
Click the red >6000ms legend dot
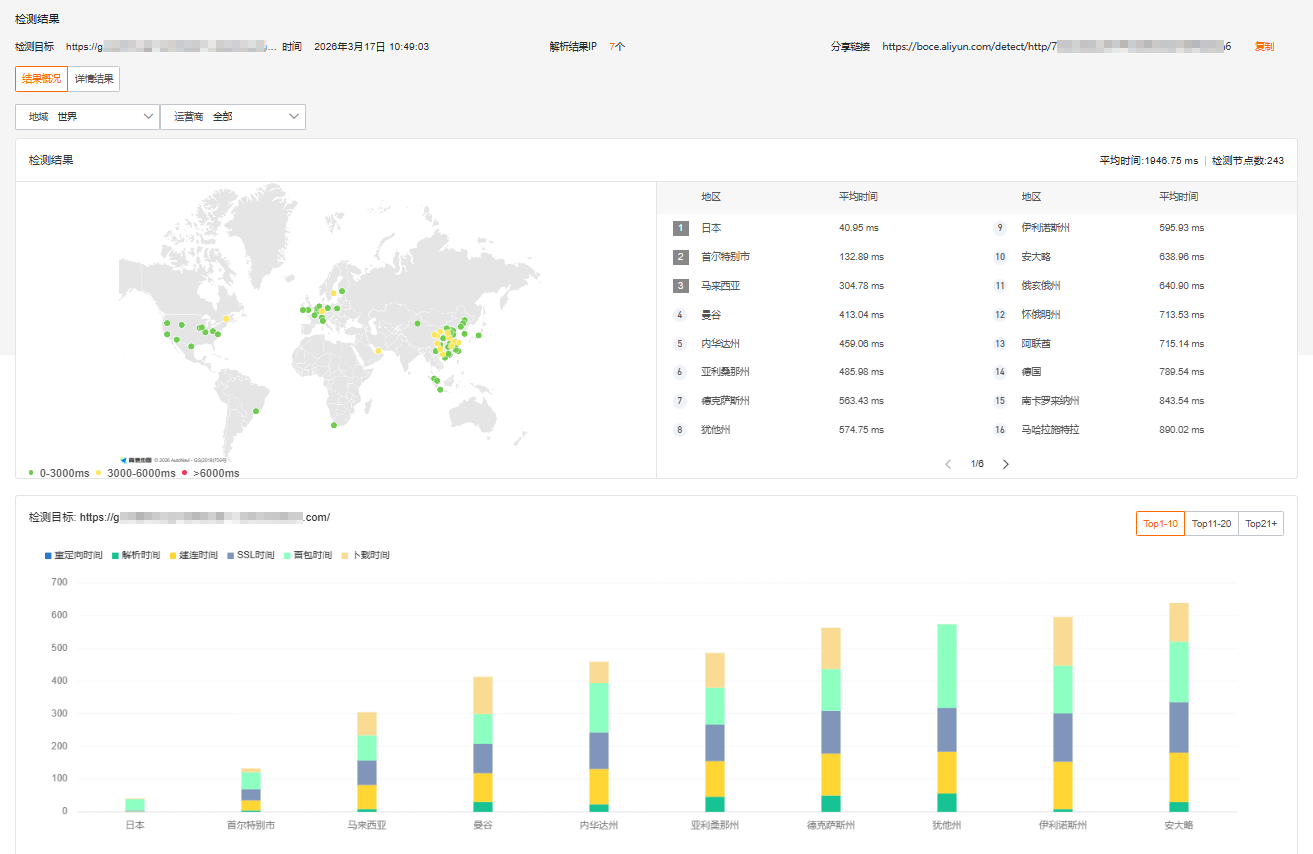click(x=185, y=473)
